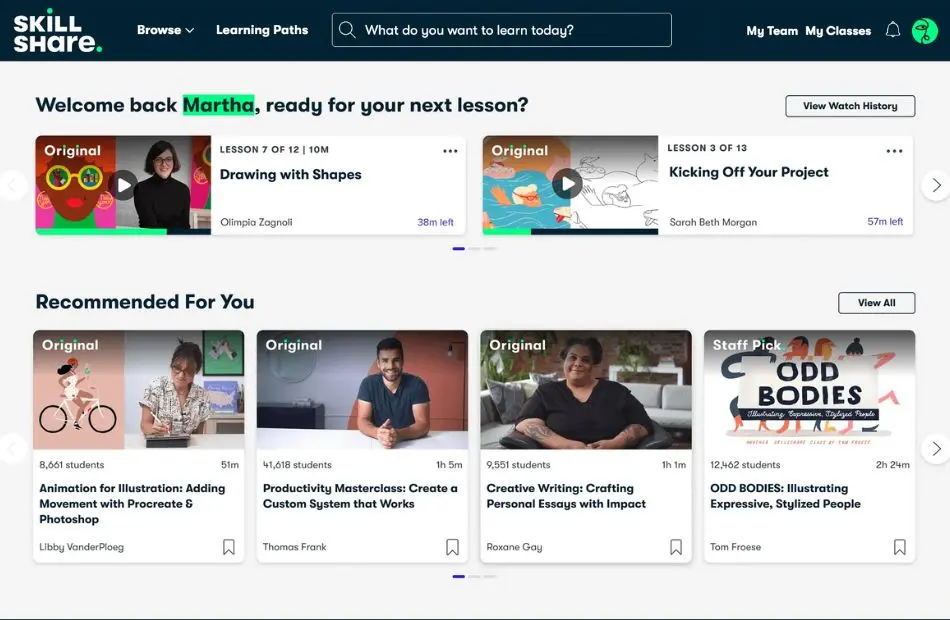This screenshot has height=620, width=950.
Task: Click the search magnifier icon
Action: pyautogui.click(x=347, y=29)
